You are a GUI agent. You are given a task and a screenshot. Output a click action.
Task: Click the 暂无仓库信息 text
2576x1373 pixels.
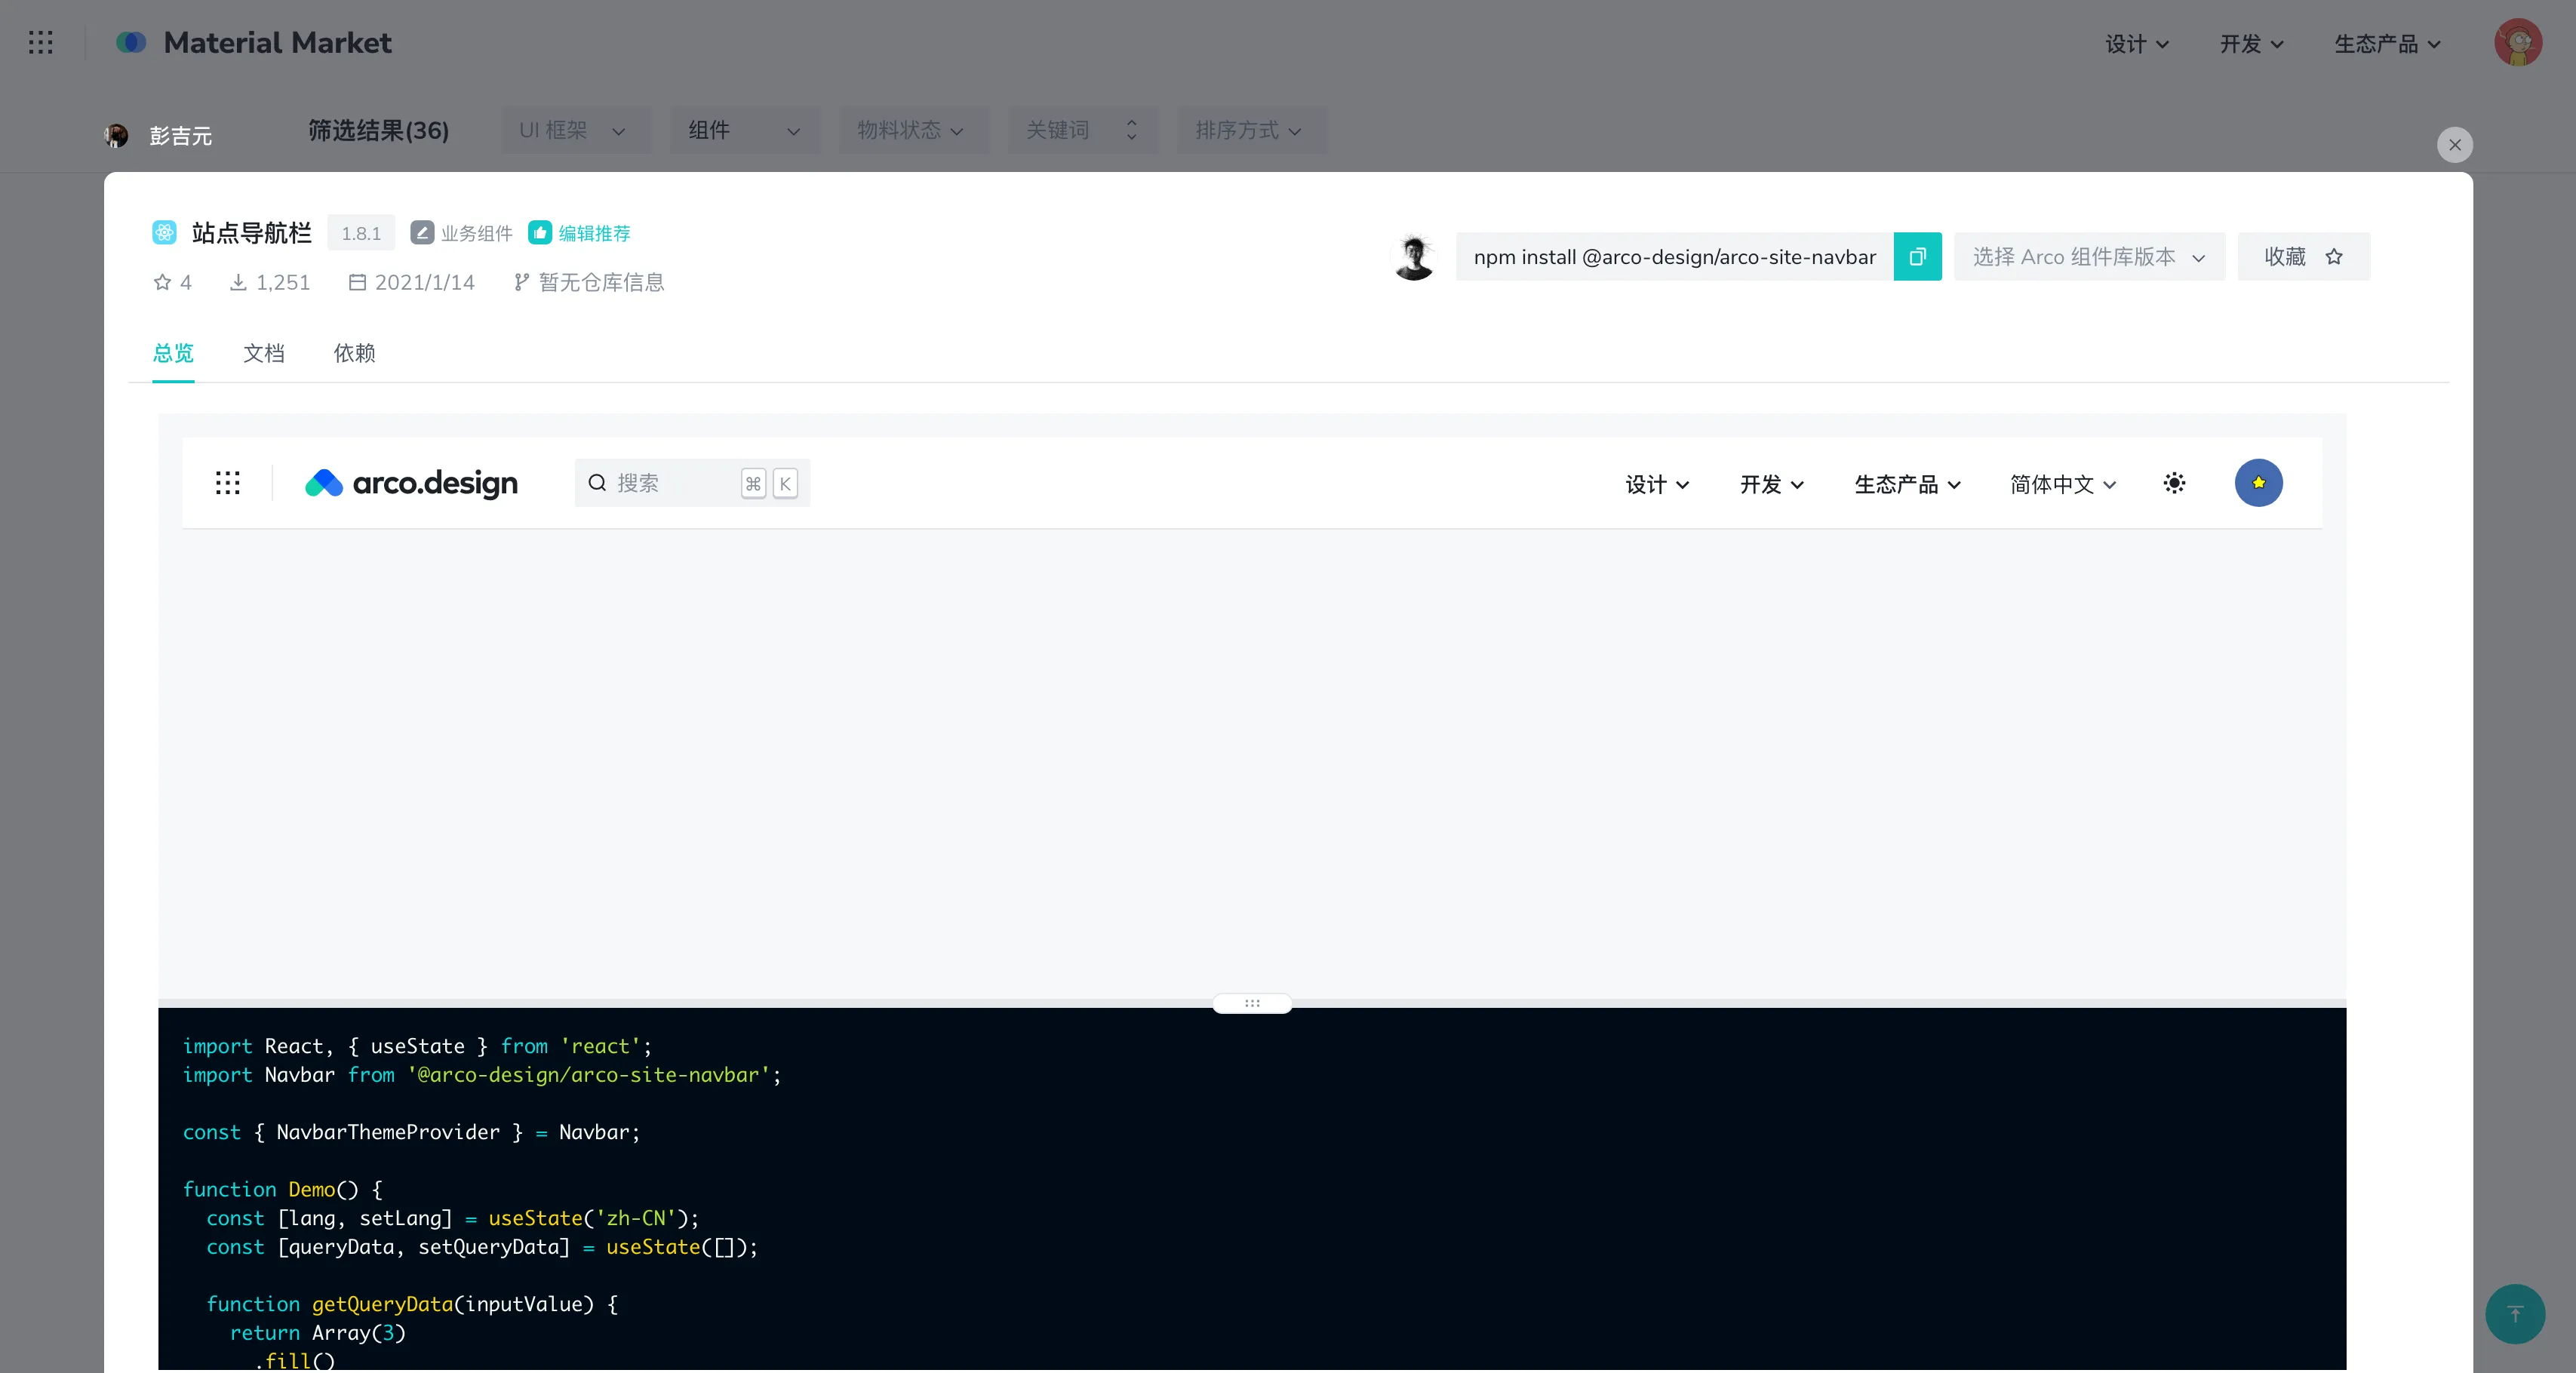click(x=601, y=282)
